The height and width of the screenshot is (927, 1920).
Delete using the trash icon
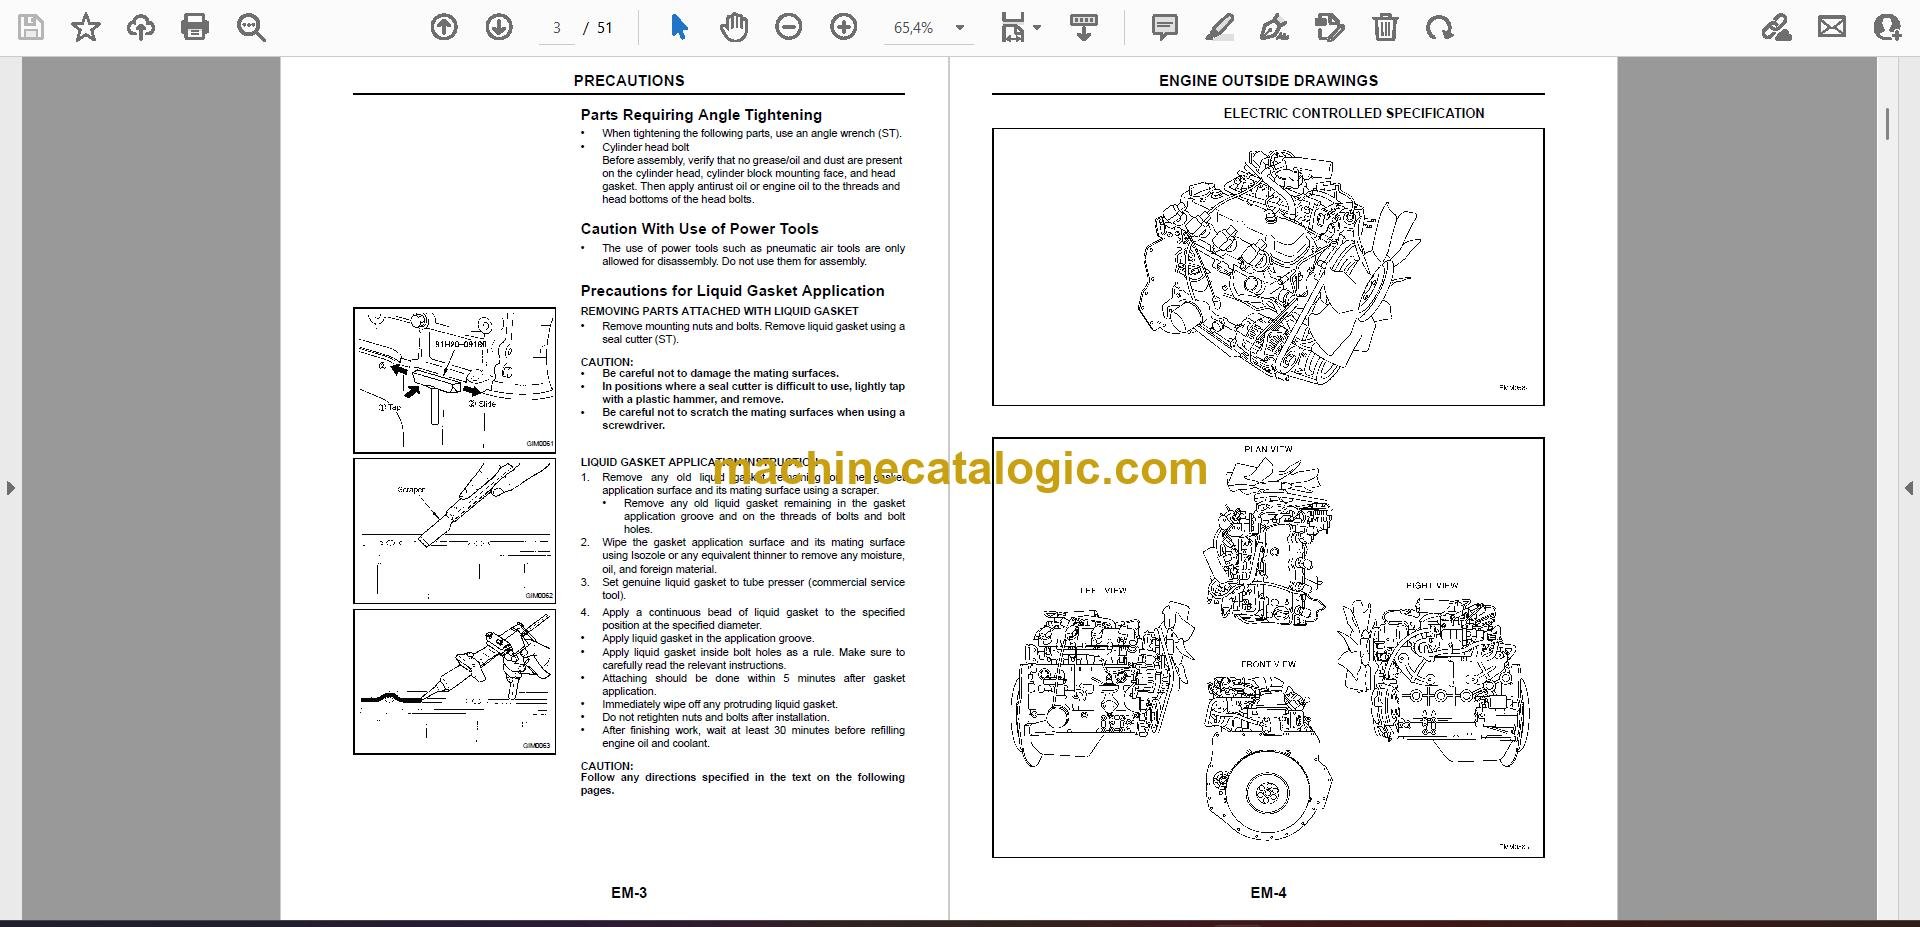[1385, 28]
